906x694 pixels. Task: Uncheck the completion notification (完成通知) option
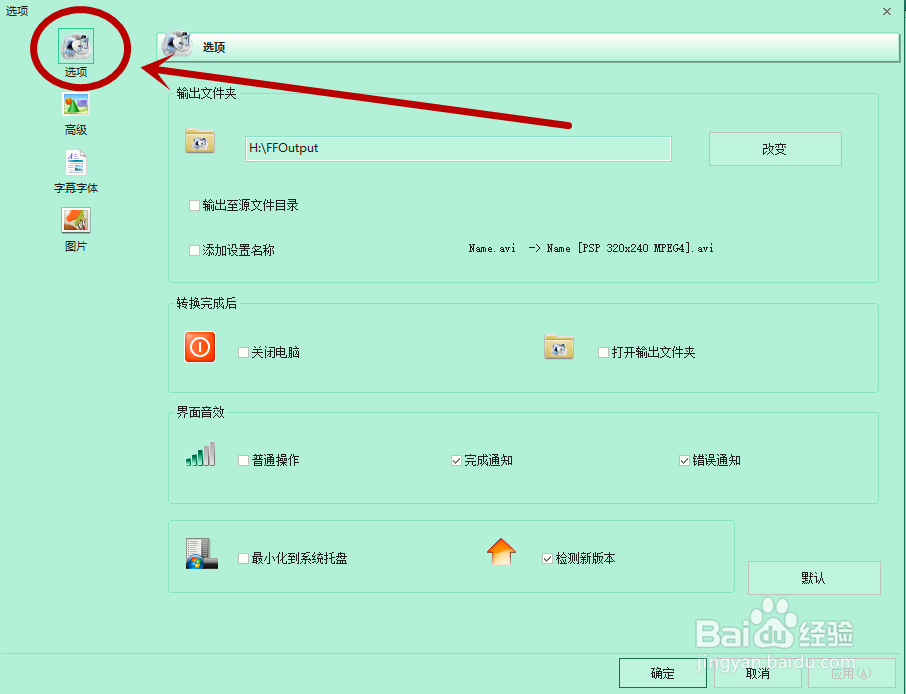[x=457, y=460]
